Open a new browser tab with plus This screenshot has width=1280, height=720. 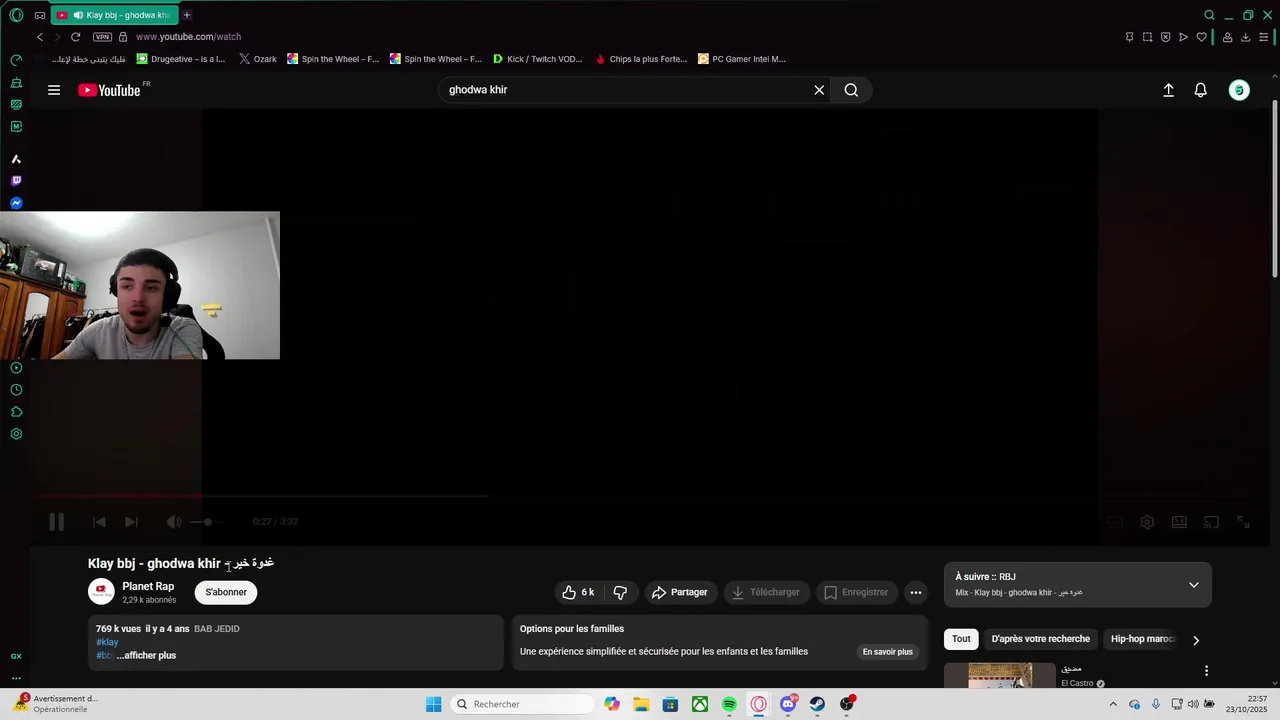click(187, 15)
